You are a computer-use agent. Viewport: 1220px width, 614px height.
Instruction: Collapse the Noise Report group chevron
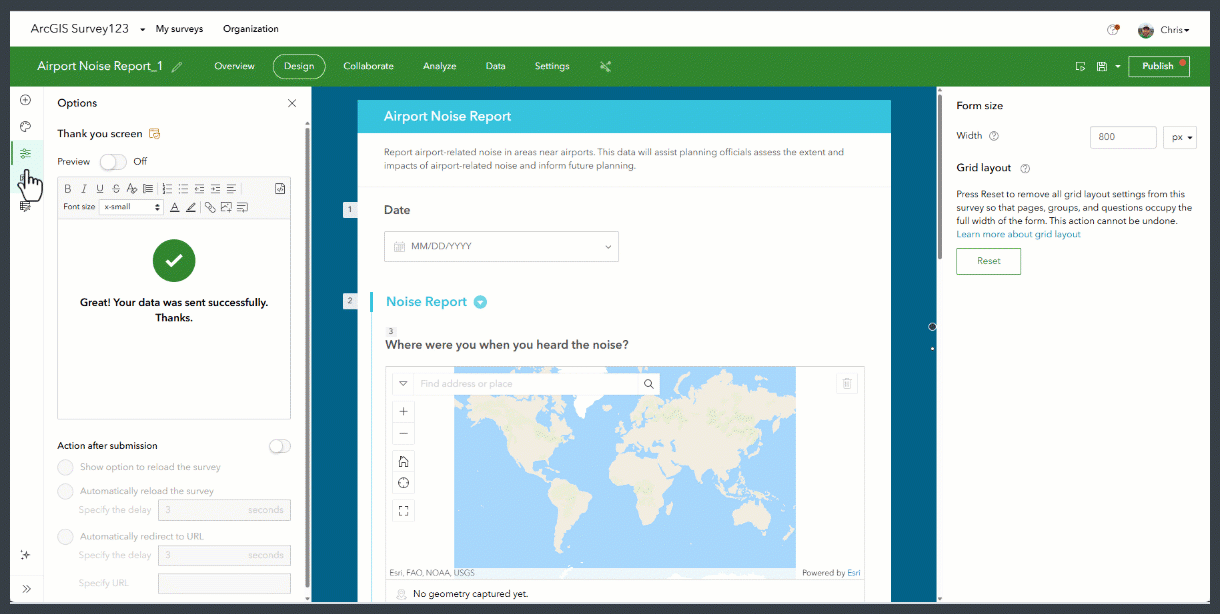tap(481, 301)
